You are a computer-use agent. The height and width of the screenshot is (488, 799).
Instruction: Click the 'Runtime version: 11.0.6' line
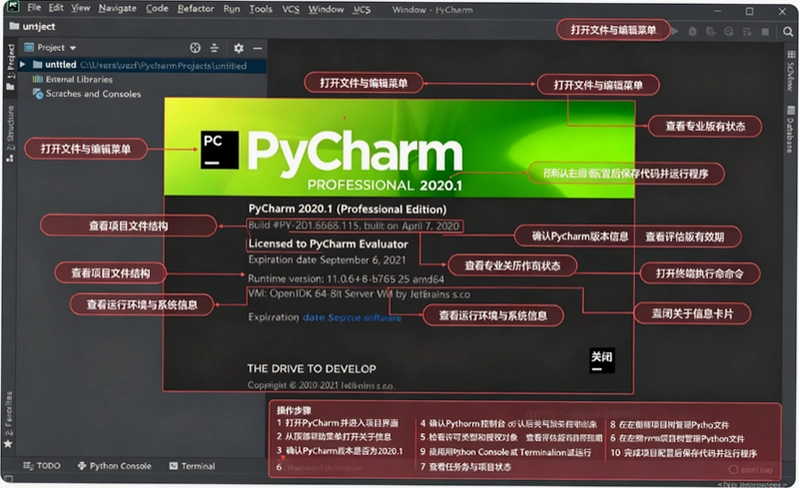pos(345,279)
